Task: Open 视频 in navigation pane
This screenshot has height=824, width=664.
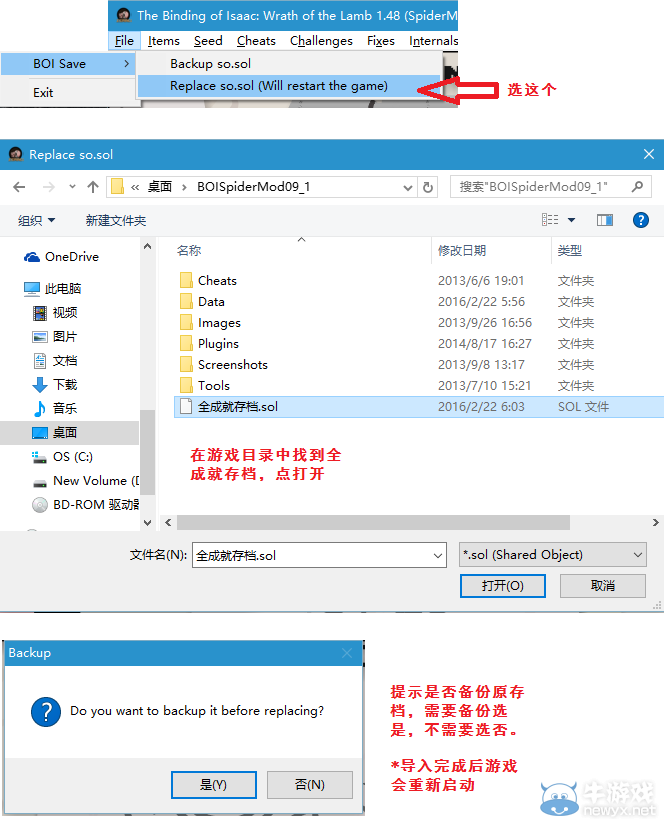Action: coord(55,313)
